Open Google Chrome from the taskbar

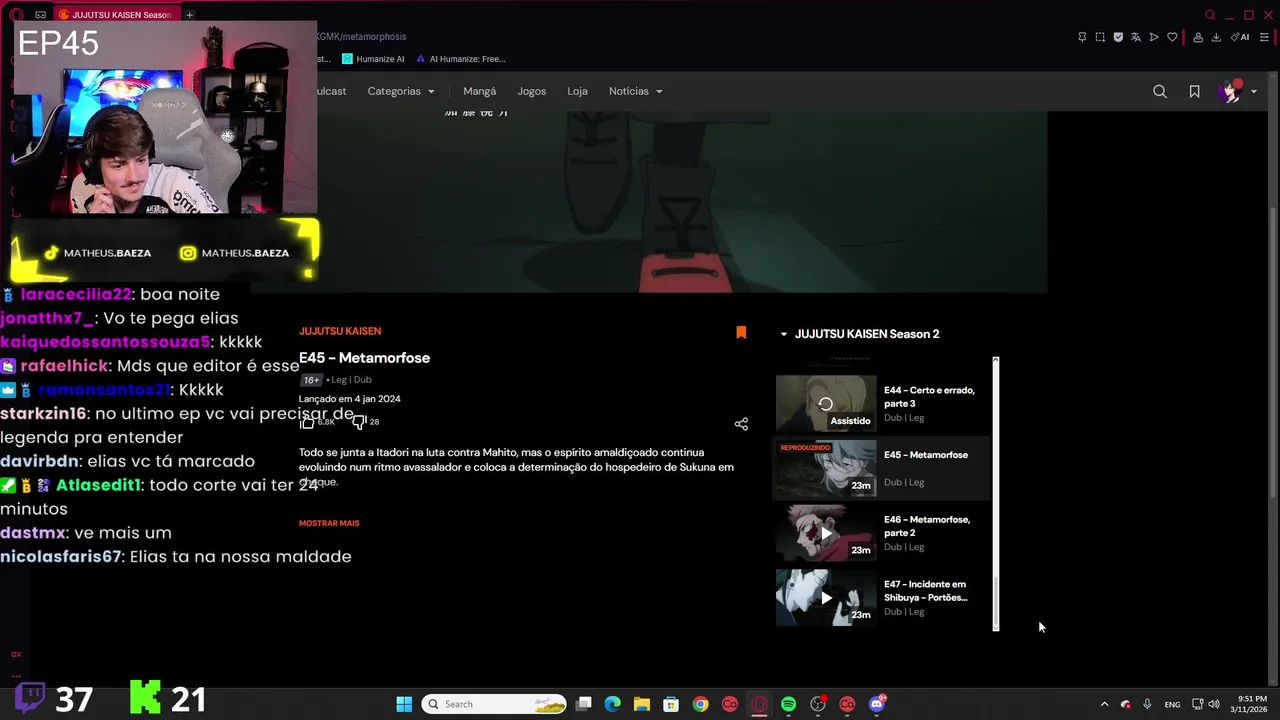click(x=700, y=704)
